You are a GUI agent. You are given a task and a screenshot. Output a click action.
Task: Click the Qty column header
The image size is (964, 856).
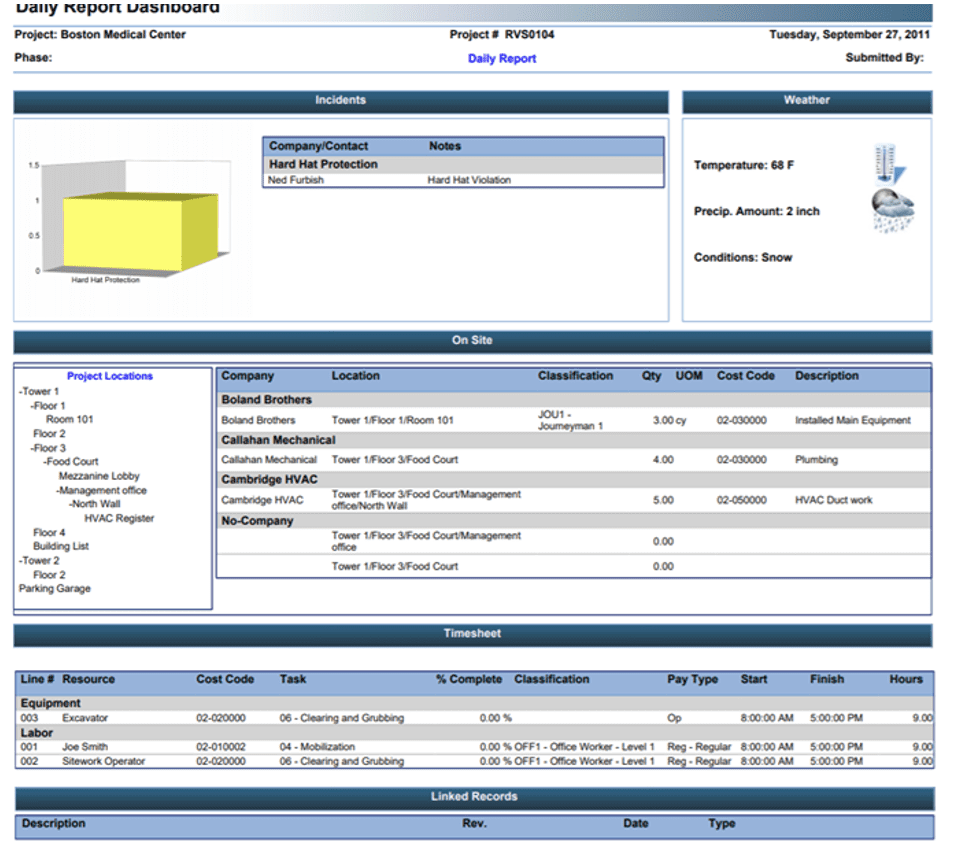[651, 376]
